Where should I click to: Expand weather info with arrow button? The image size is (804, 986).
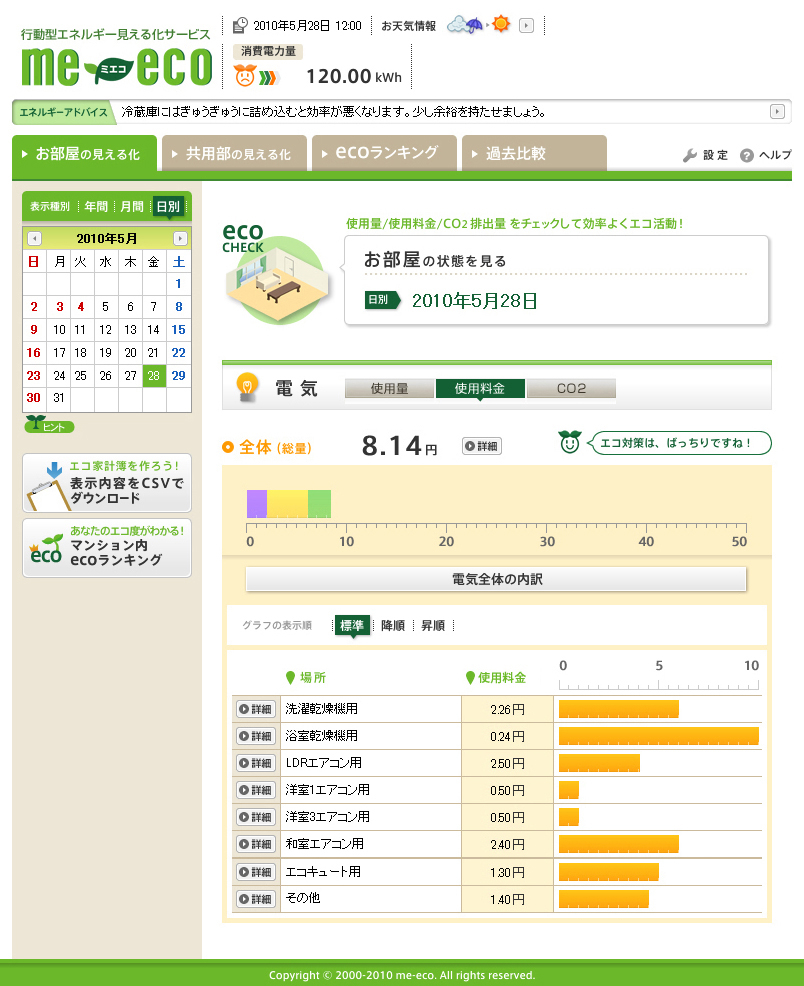[527, 26]
